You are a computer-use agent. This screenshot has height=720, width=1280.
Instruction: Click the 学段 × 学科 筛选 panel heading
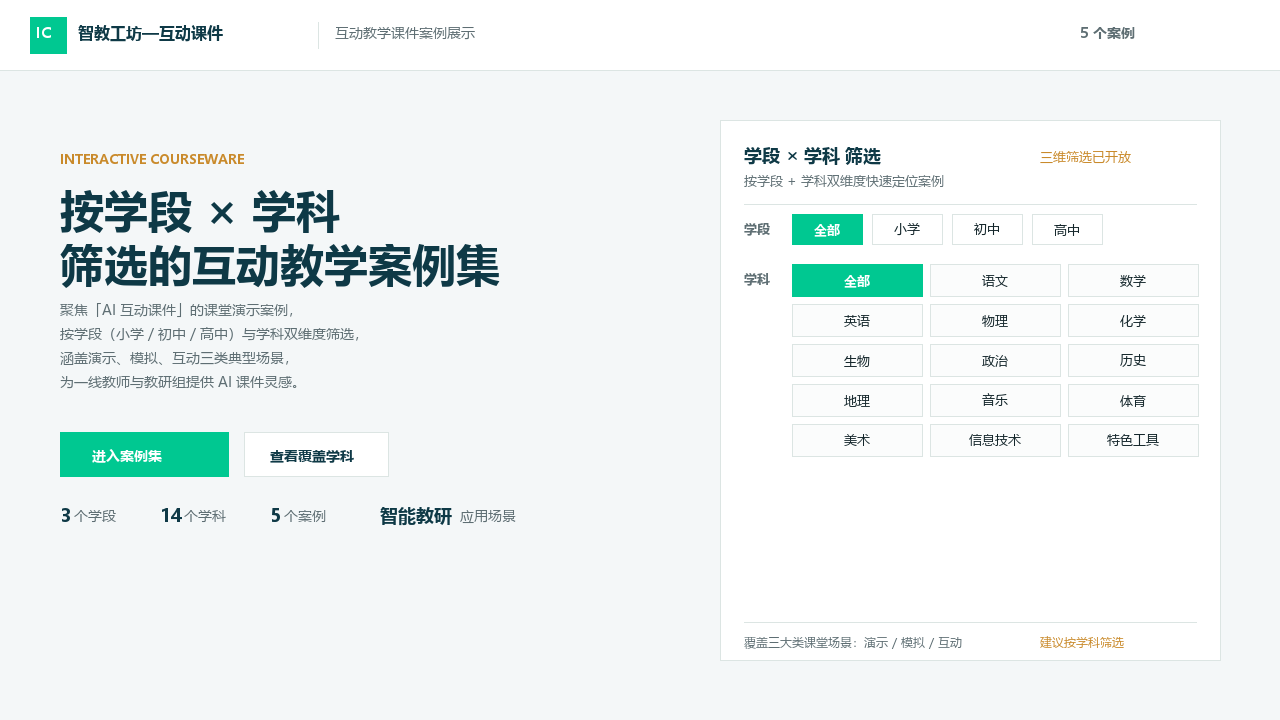tap(812, 156)
